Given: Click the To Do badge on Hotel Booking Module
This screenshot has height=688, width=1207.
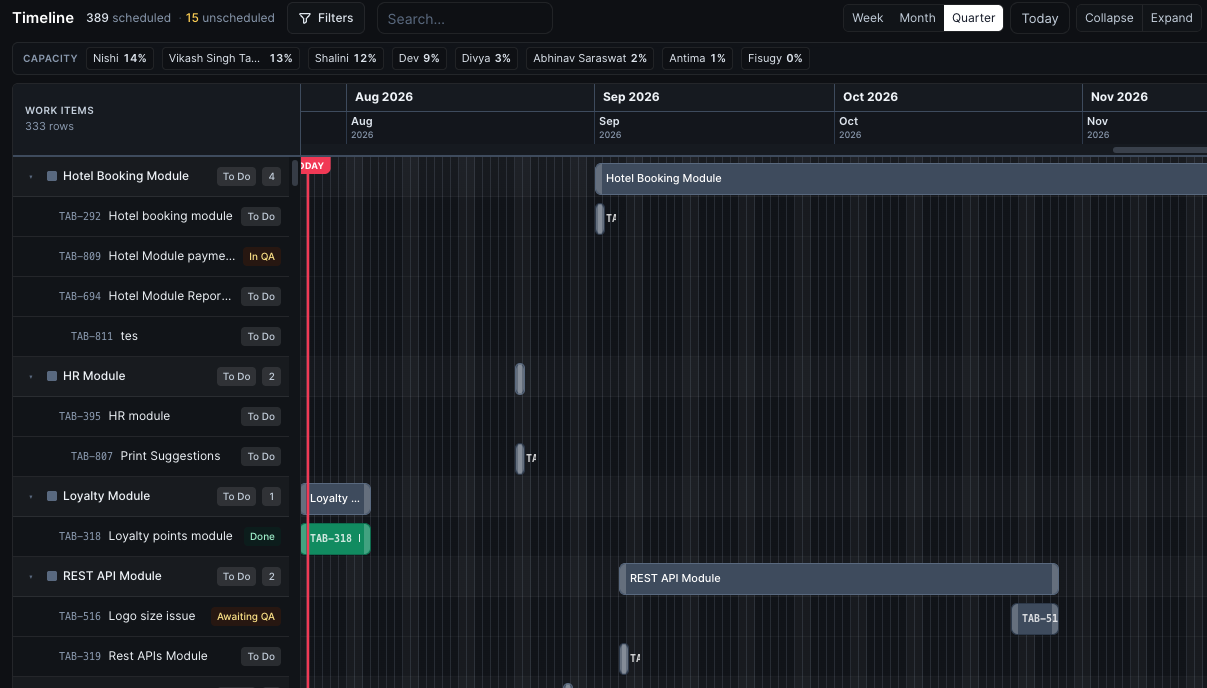Looking at the screenshot, I should pos(237,177).
